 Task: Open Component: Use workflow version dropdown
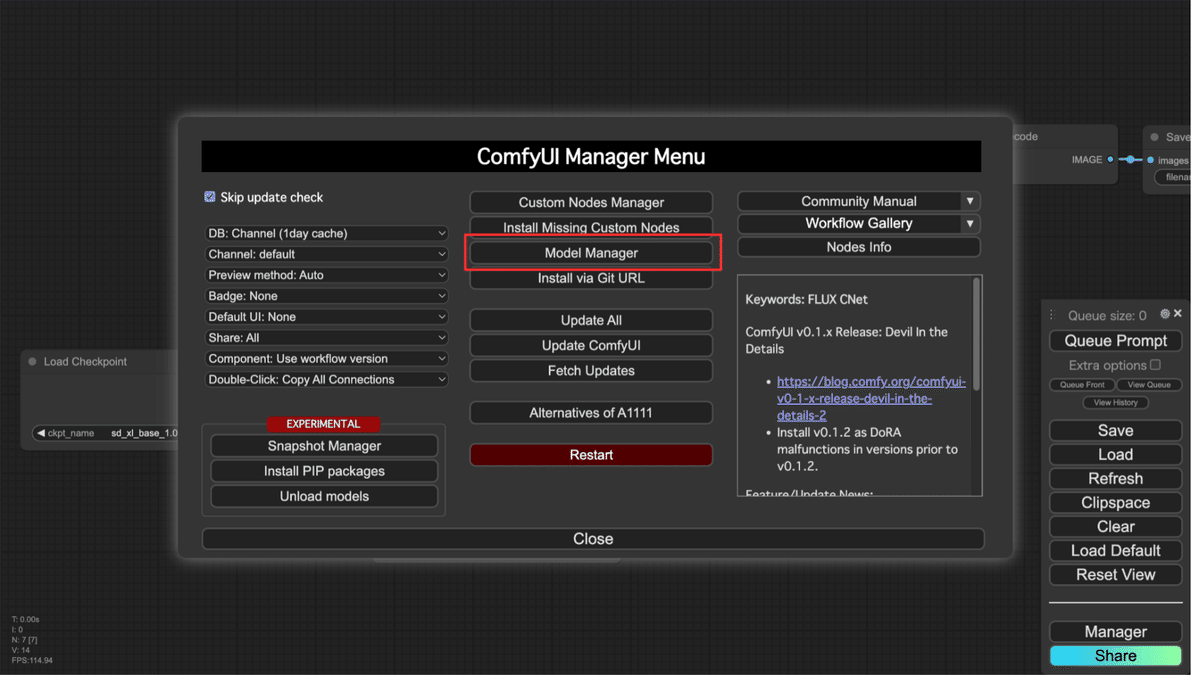point(326,359)
